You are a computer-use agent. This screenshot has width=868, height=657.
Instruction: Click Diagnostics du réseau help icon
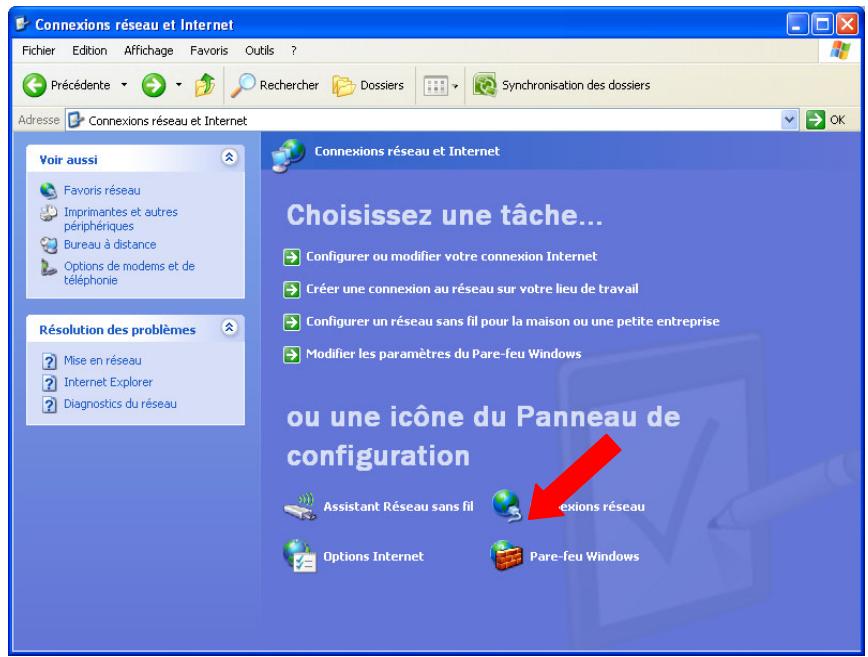49,404
